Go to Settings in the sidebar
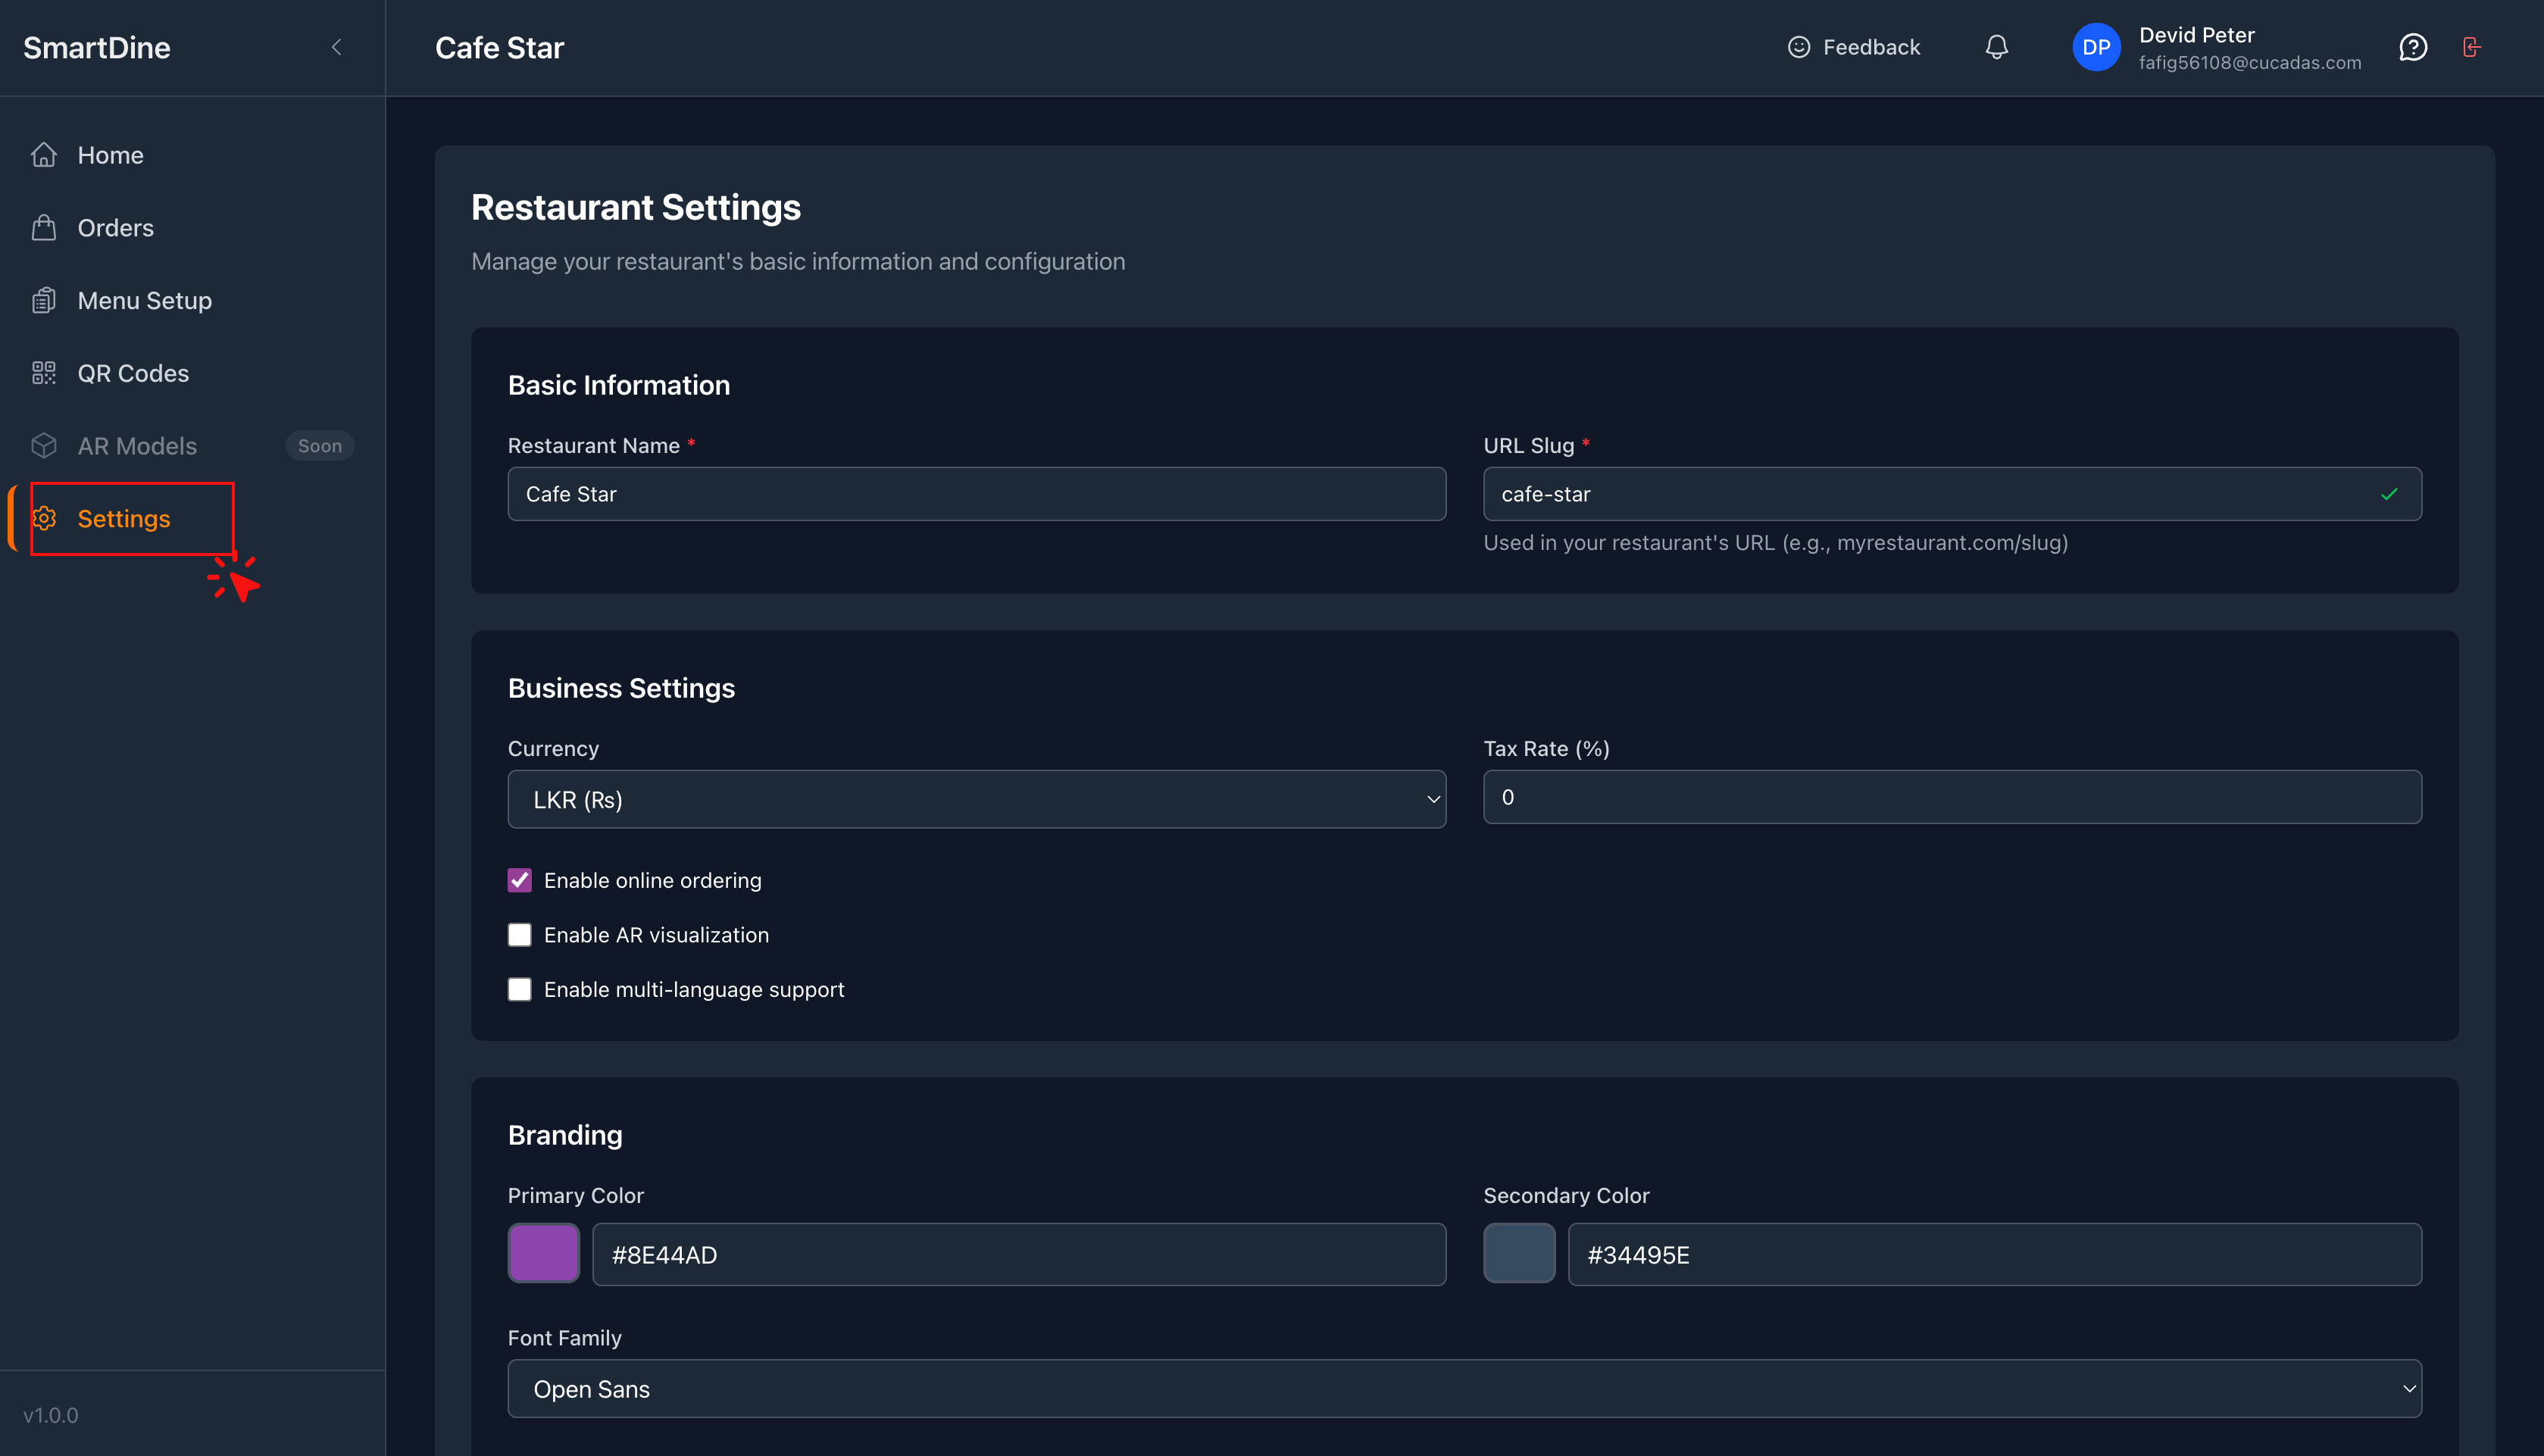The height and width of the screenshot is (1456, 2544). point(123,518)
